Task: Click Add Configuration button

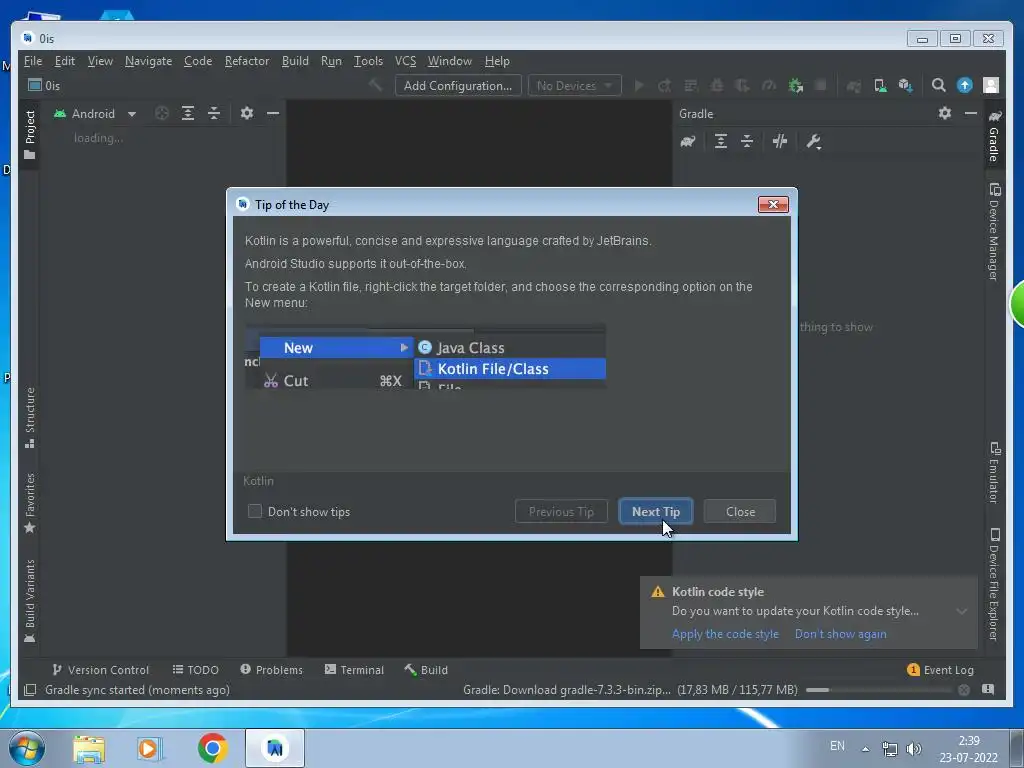Action: point(458,86)
